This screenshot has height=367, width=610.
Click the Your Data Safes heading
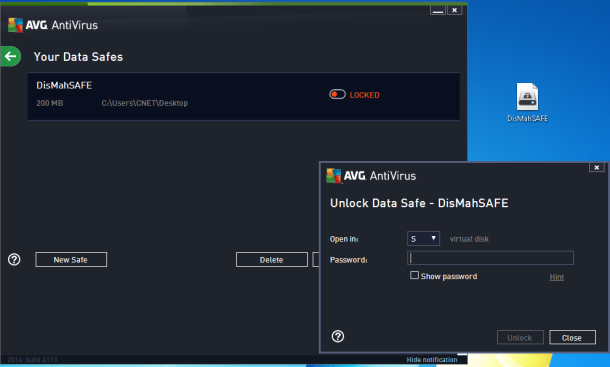coord(78,57)
